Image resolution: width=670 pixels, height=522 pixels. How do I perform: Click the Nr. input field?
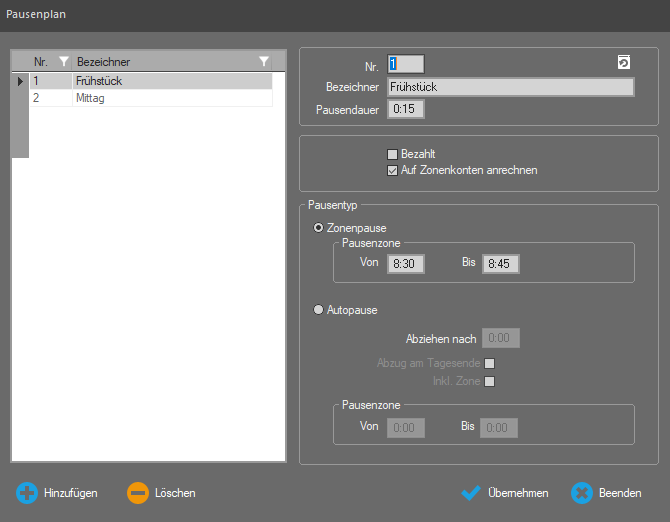click(406, 64)
